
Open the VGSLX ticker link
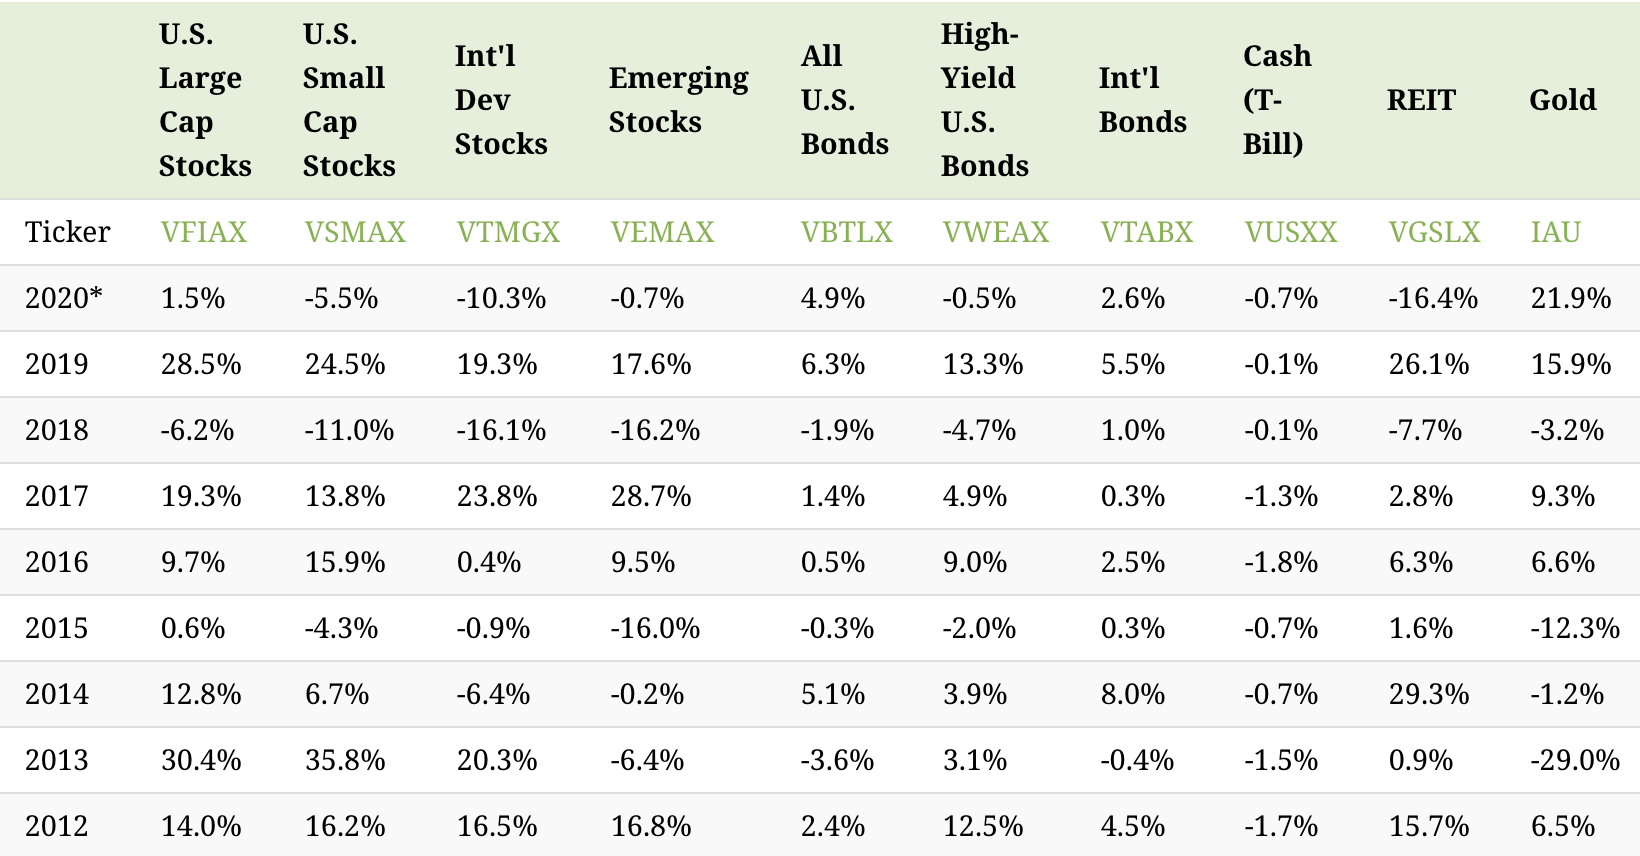[1434, 232]
